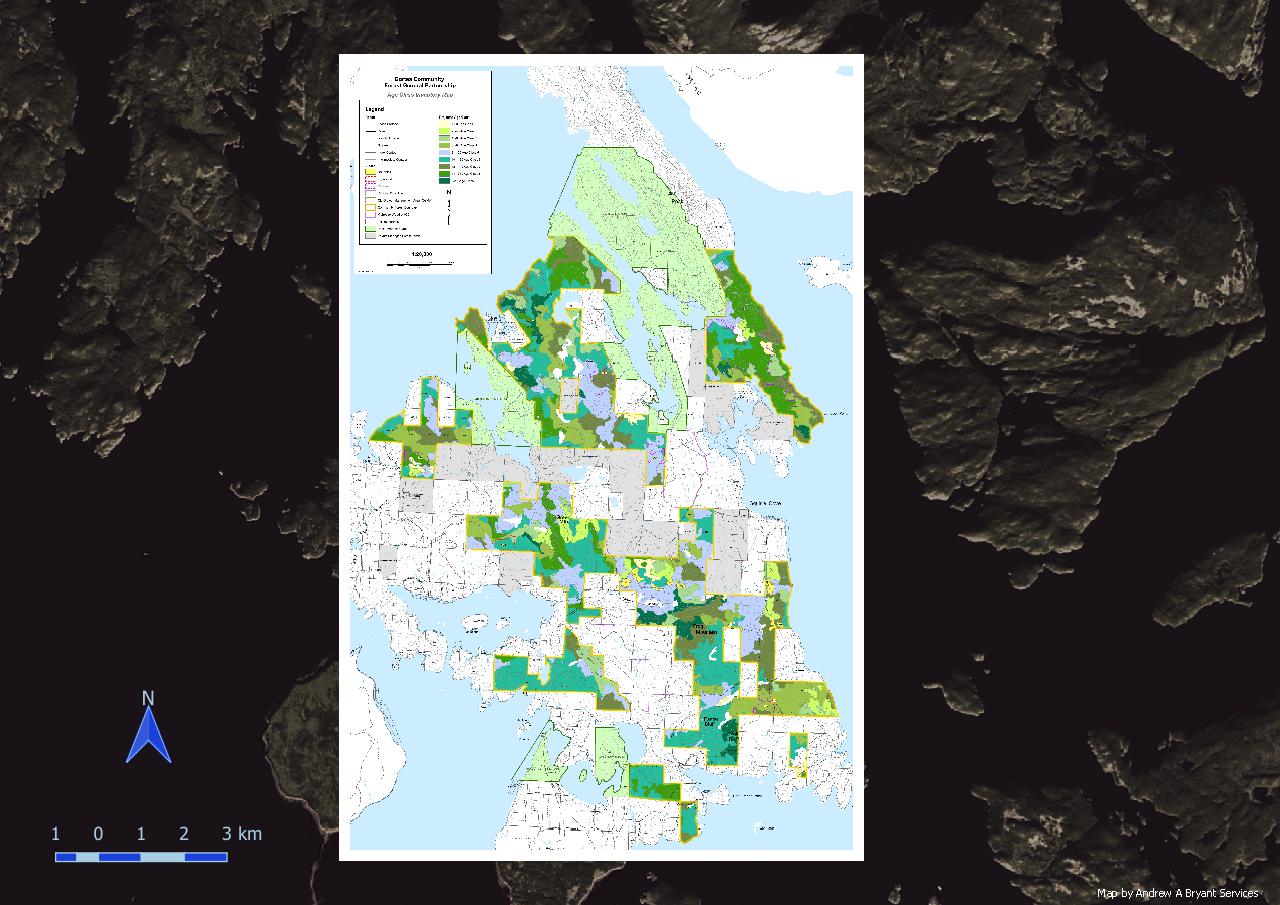Viewport: 1280px width, 905px height.
Task: Click the "3 km" scale bar label
Action: pyautogui.click(x=241, y=833)
